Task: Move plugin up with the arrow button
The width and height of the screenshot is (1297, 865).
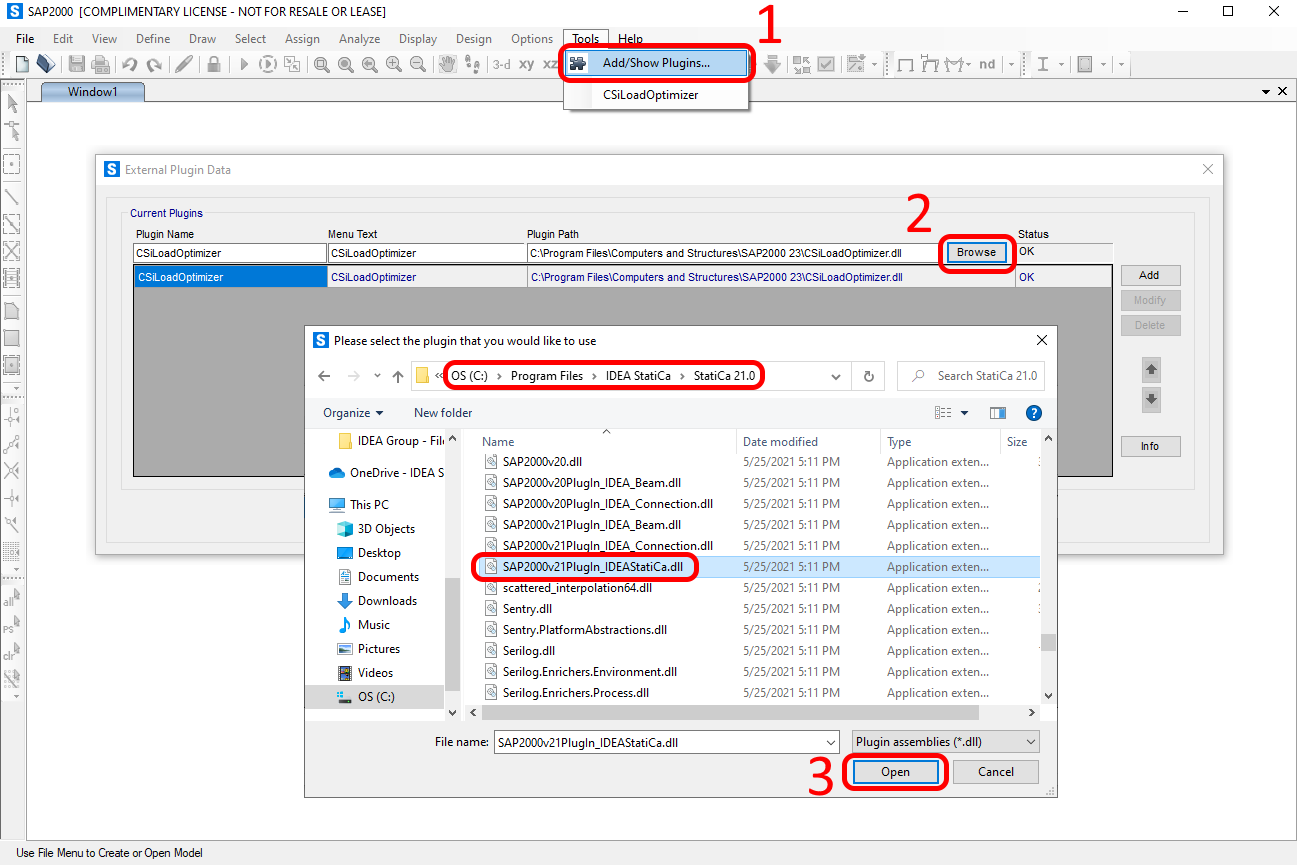Action: coord(1150,370)
